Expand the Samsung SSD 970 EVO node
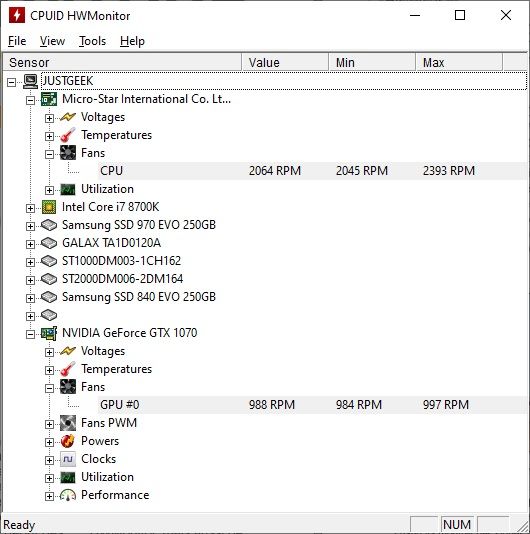Screen dimensions: 530x534 coord(30,226)
